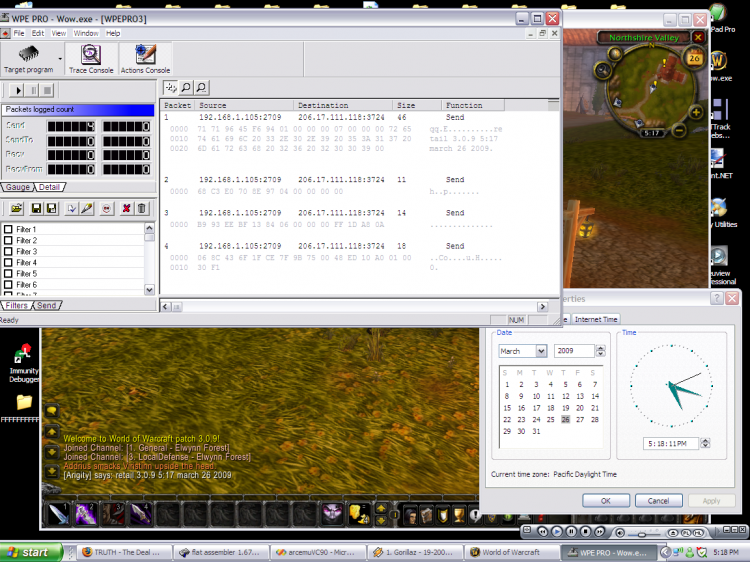Viewport: 750px width, 562px height.
Task: Expand the March month dropdown
Action: (541, 351)
